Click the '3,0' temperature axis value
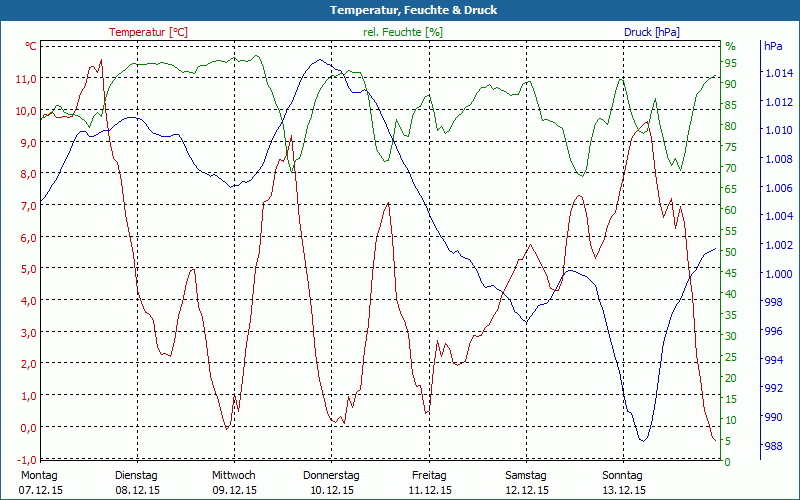 tap(28, 333)
